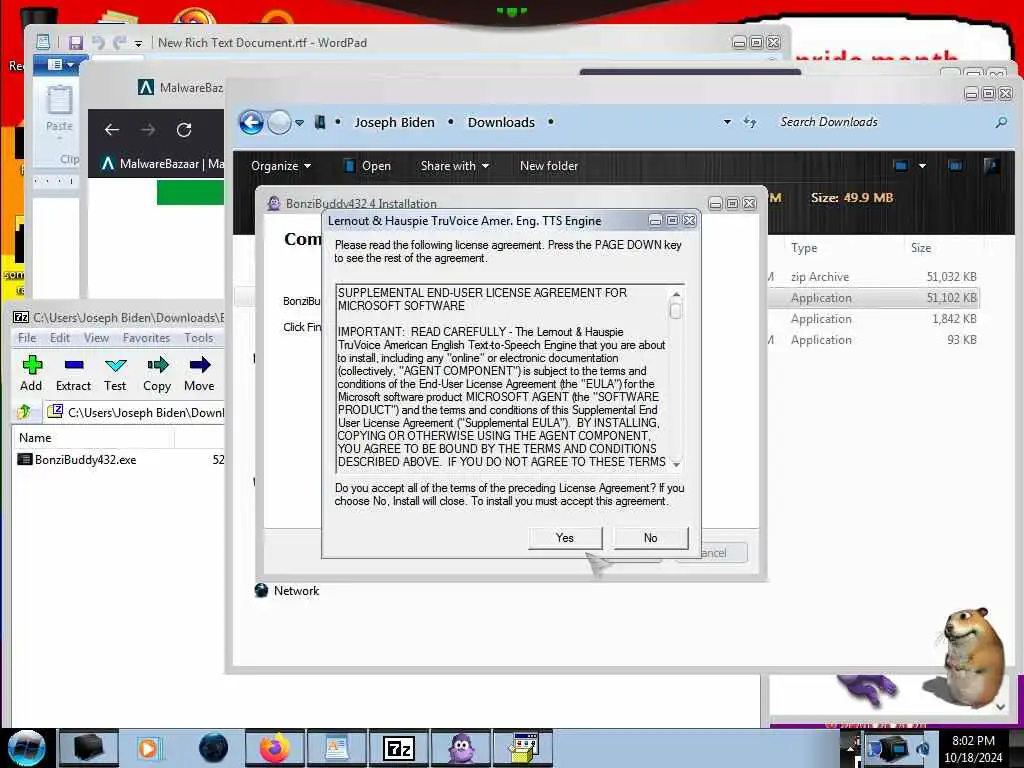Image resolution: width=1024 pixels, height=768 pixels.
Task: Click the 7-Zip Test icon
Action: click(115, 374)
